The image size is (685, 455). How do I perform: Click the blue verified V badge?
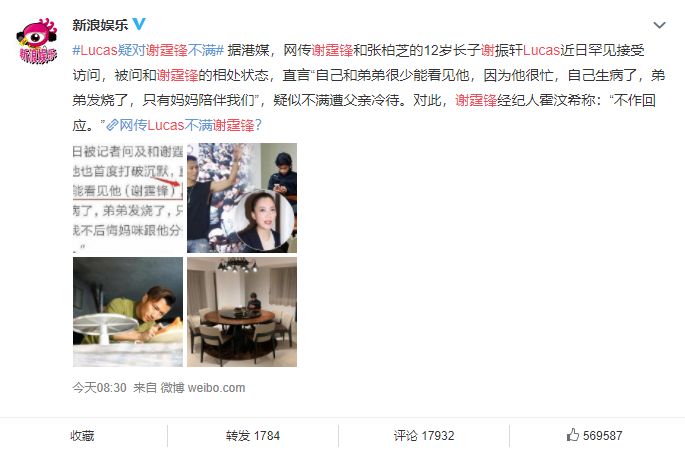coord(139,24)
